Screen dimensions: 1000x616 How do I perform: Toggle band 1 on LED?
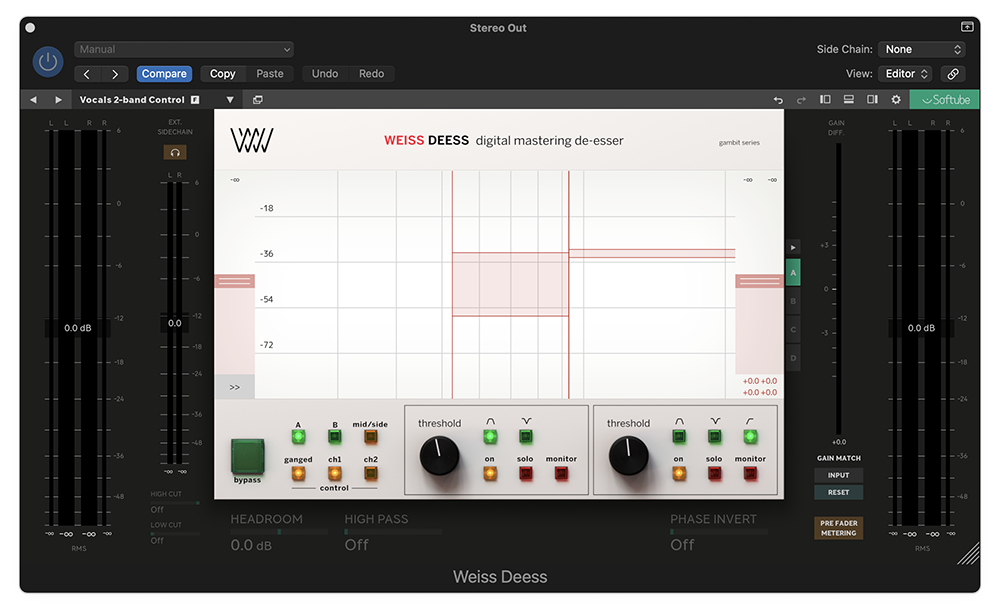[490, 473]
